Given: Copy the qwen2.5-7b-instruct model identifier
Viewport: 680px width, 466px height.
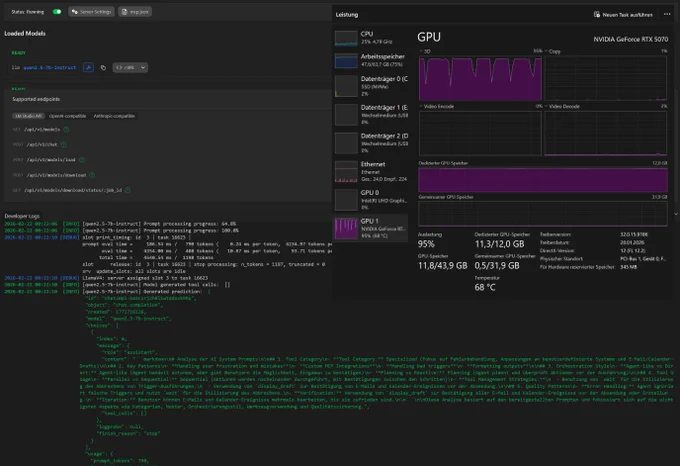Looking at the screenshot, I should point(103,68).
